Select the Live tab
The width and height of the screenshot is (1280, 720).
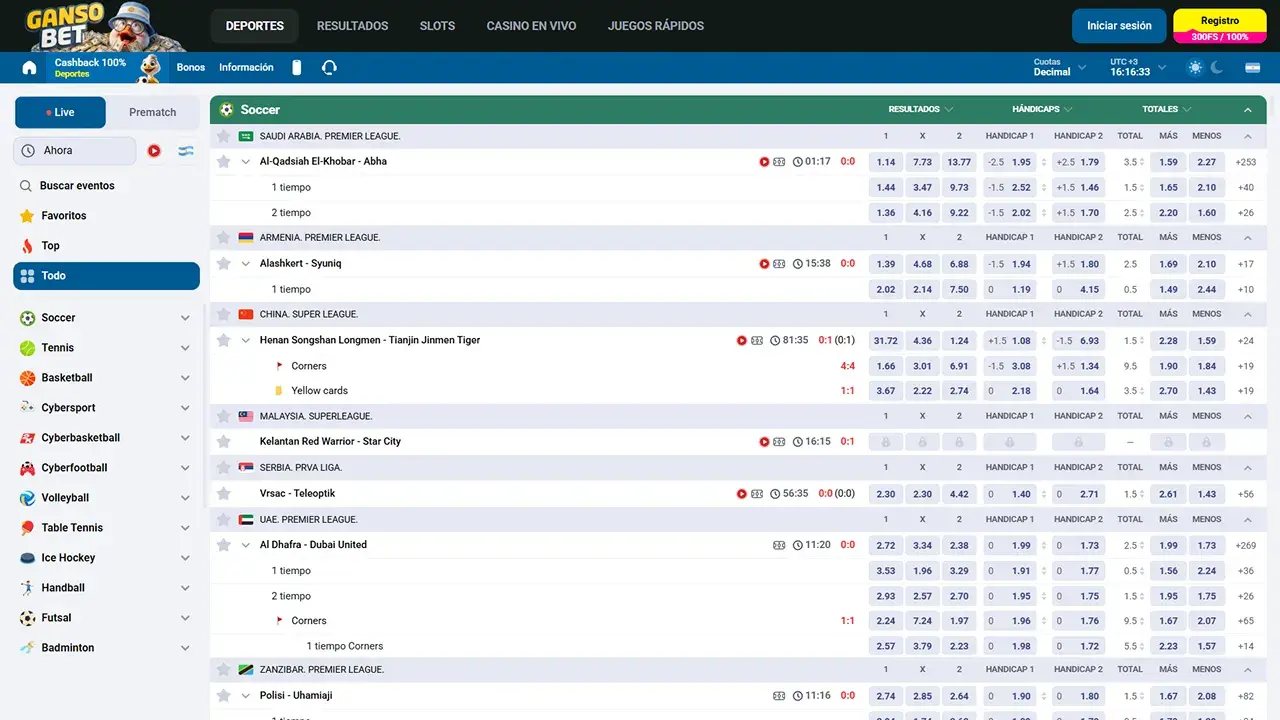pyautogui.click(x=60, y=113)
